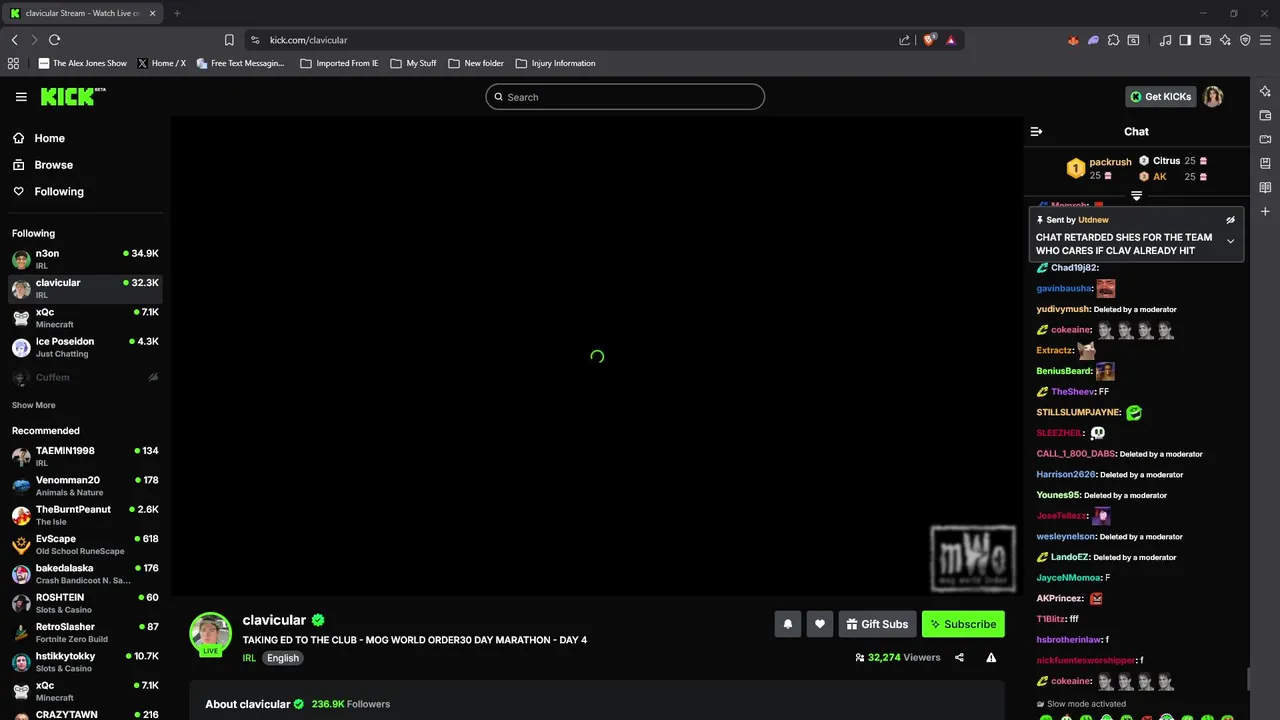Reload the kick.com page
The height and width of the screenshot is (720, 1280).
(54, 40)
